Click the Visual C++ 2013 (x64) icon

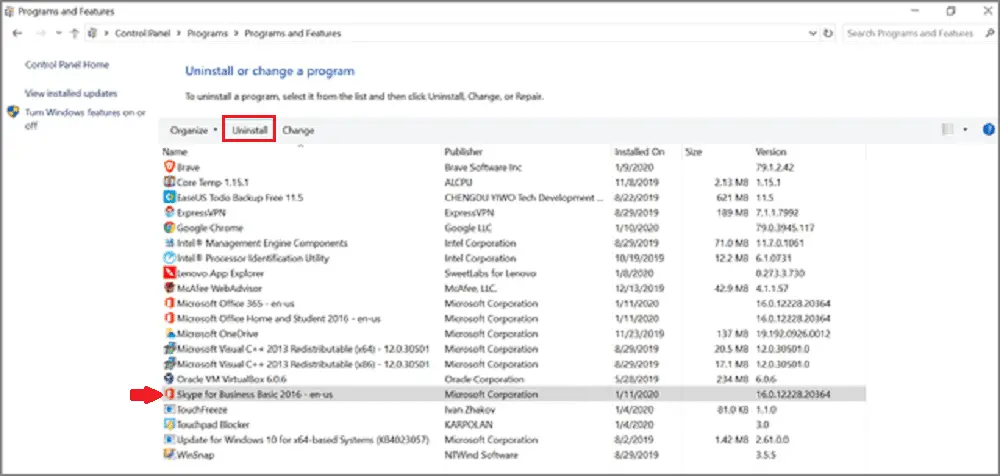[x=169, y=348]
